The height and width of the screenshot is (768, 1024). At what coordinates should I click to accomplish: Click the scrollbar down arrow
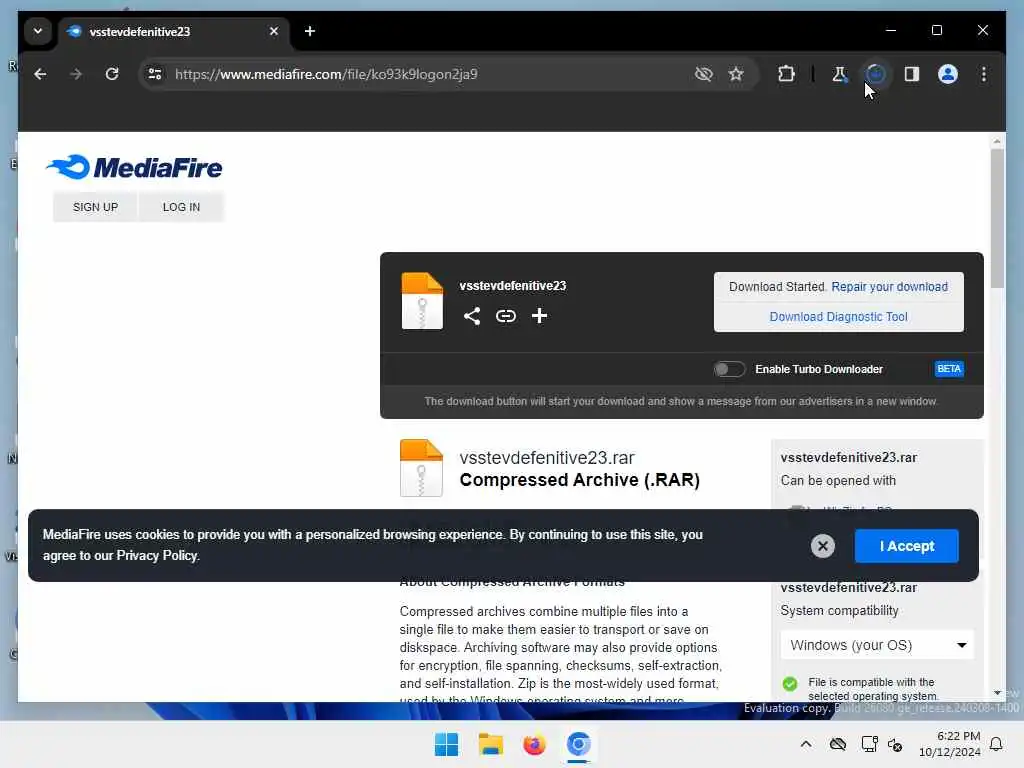click(997, 693)
